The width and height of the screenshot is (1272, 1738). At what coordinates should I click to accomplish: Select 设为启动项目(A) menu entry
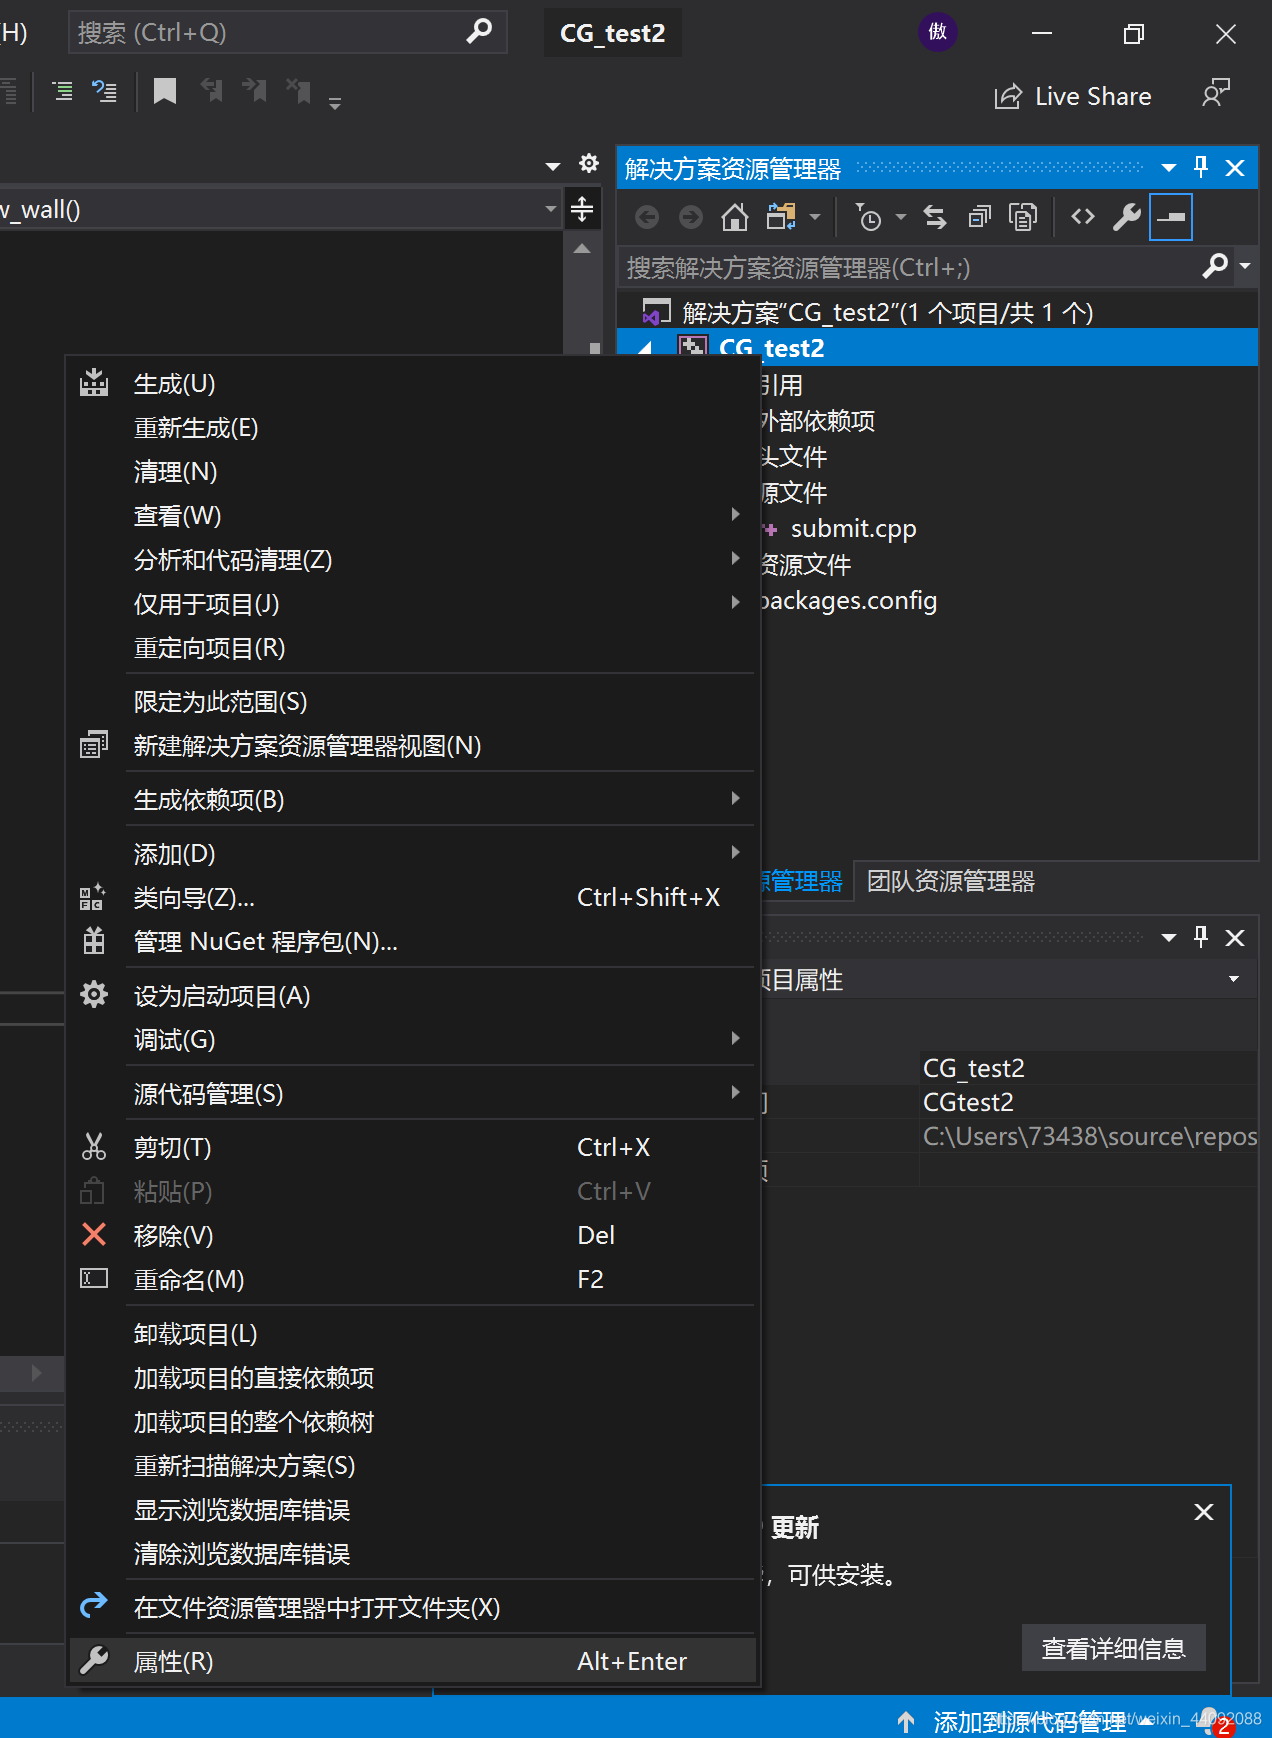(x=411, y=996)
